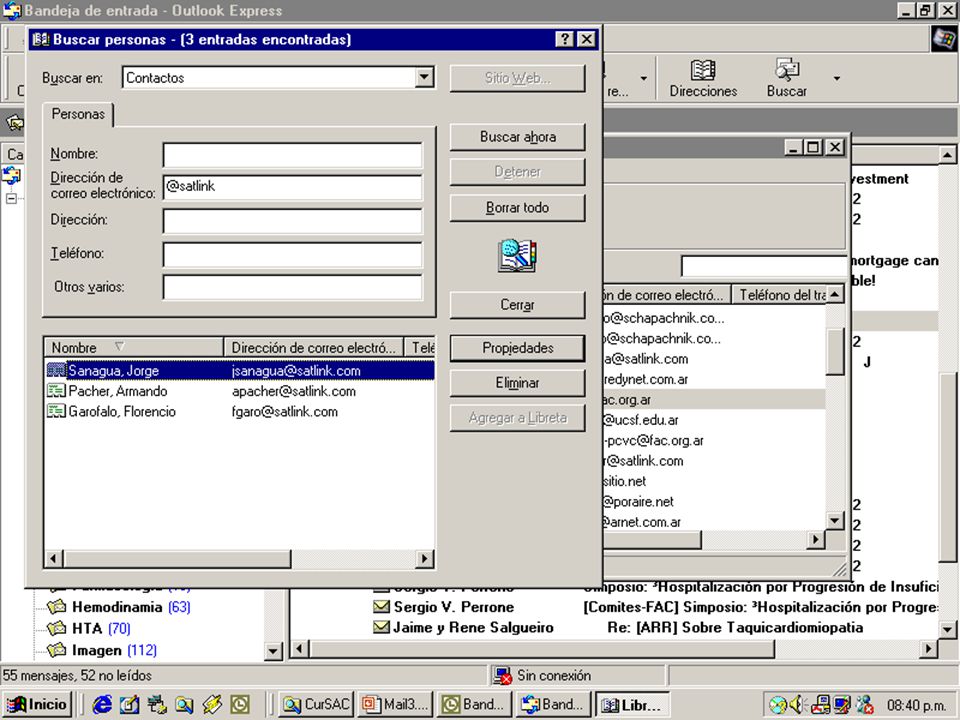
Task: Click the contact card icon for Pacher, Armando
Action: coord(56,391)
